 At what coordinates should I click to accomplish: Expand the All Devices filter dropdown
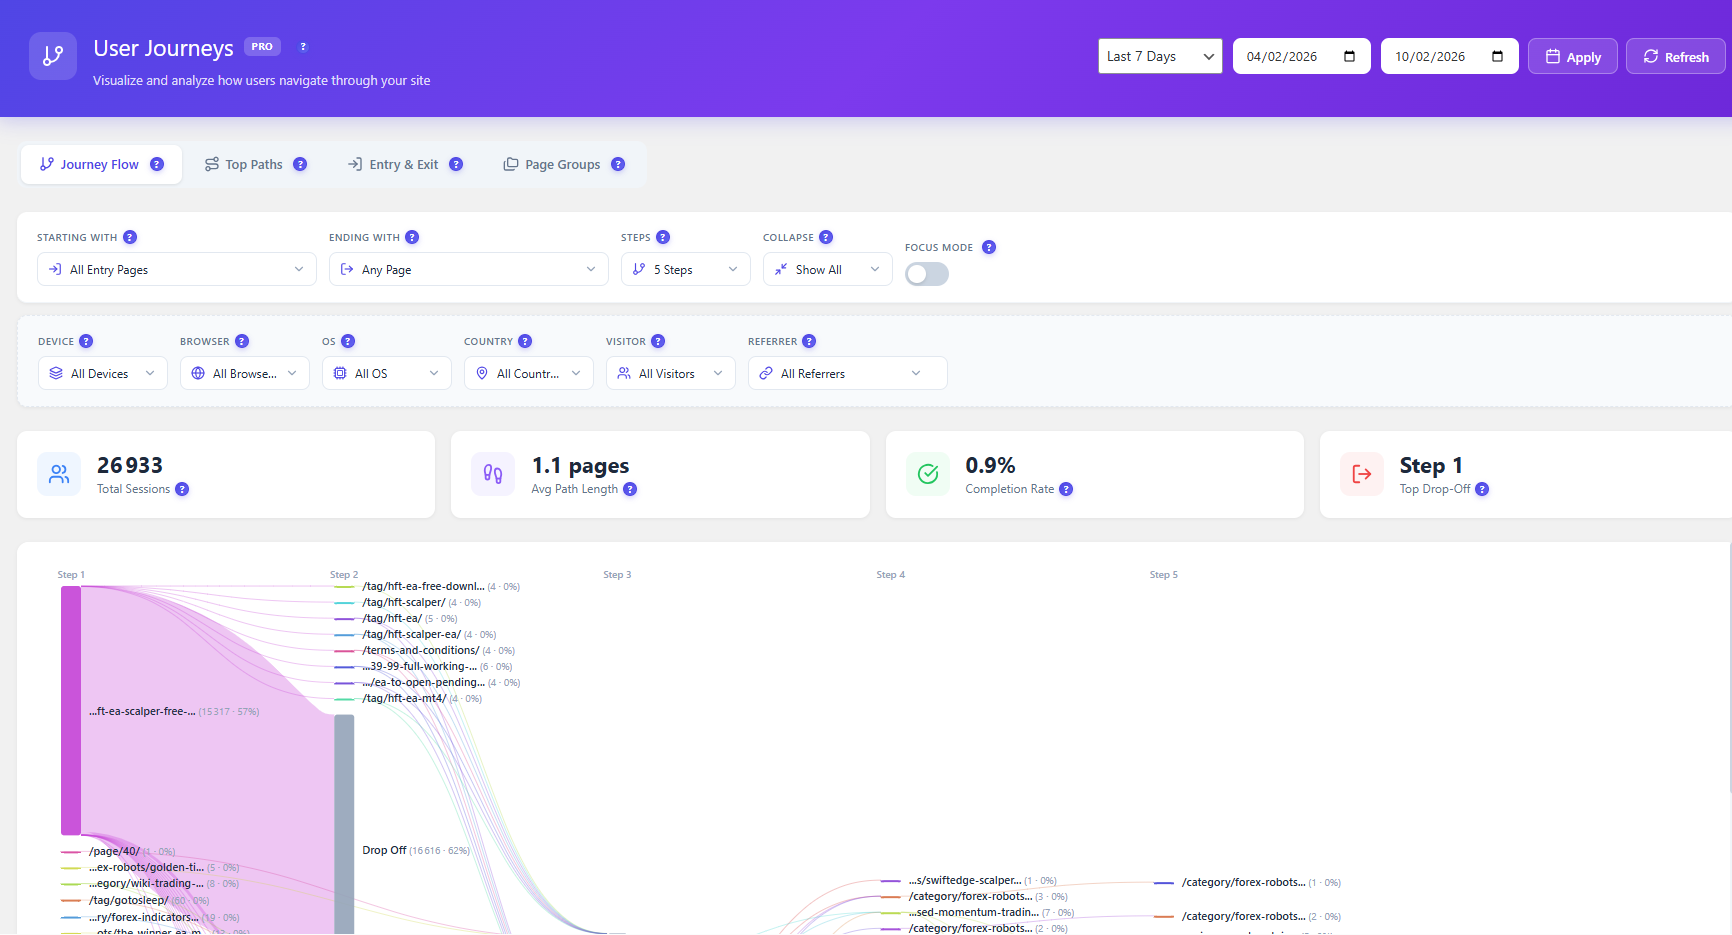(102, 372)
